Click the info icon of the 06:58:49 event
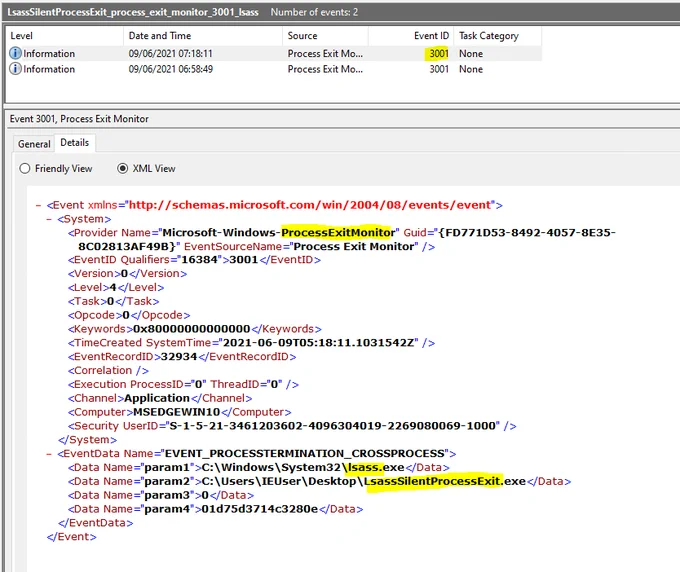 [x=15, y=69]
